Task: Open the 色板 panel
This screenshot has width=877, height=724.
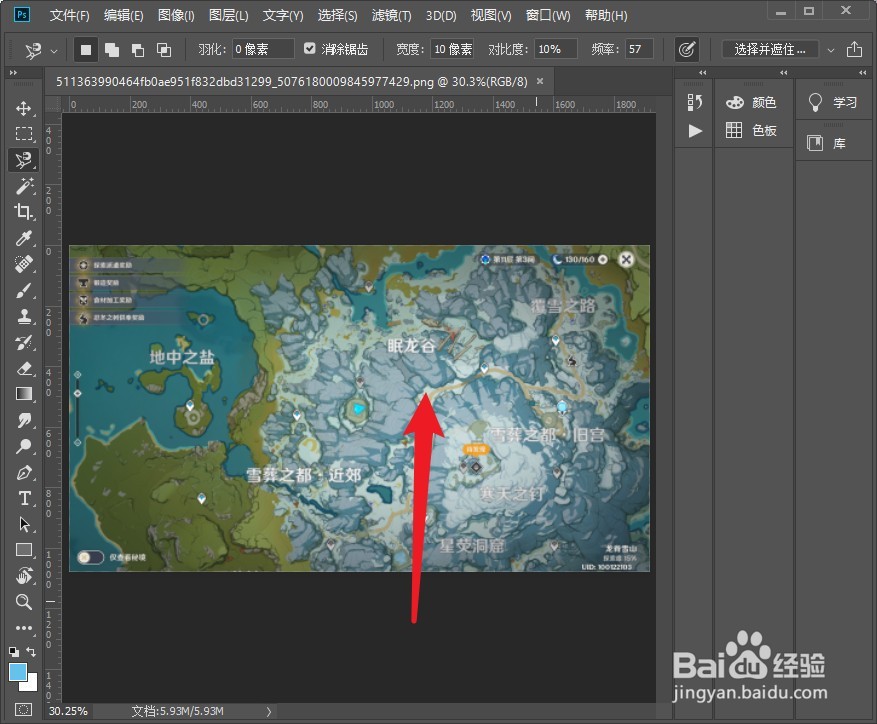Action: (x=751, y=130)
